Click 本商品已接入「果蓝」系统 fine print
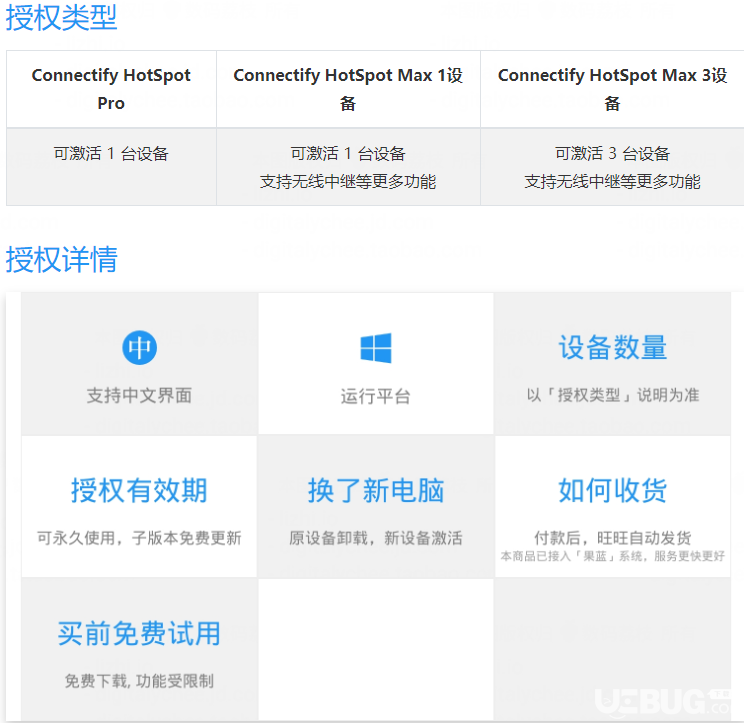 (613, 556)
